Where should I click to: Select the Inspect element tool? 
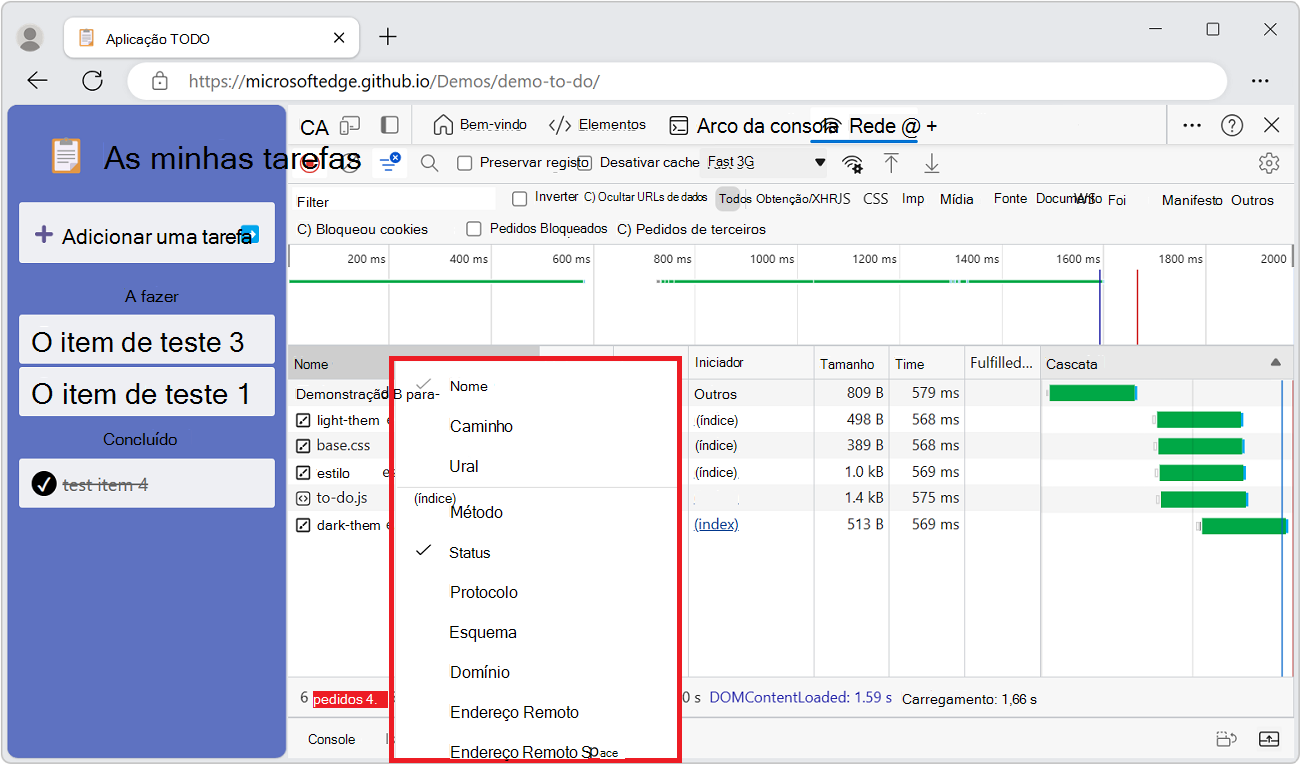(314, 126)
